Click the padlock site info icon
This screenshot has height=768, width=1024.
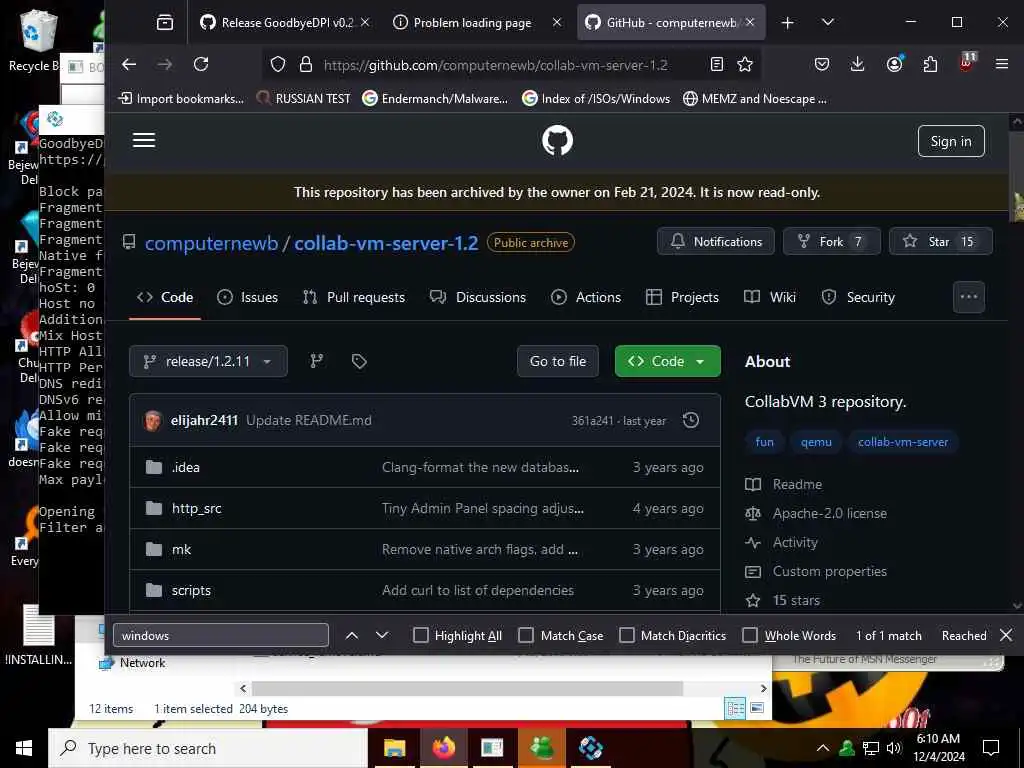click(306, 64)
